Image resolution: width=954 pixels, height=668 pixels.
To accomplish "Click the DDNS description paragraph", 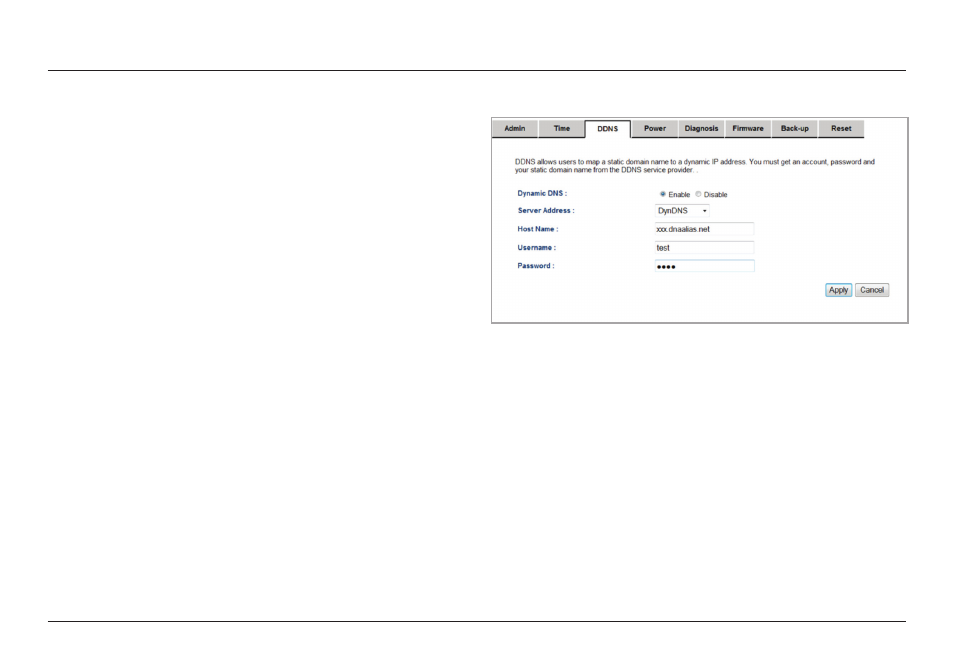I will coord(695,166).
